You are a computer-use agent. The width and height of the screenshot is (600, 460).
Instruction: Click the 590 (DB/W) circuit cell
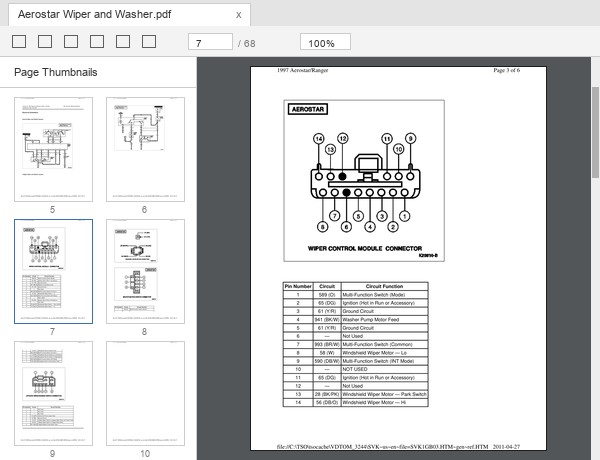point(327,361)
